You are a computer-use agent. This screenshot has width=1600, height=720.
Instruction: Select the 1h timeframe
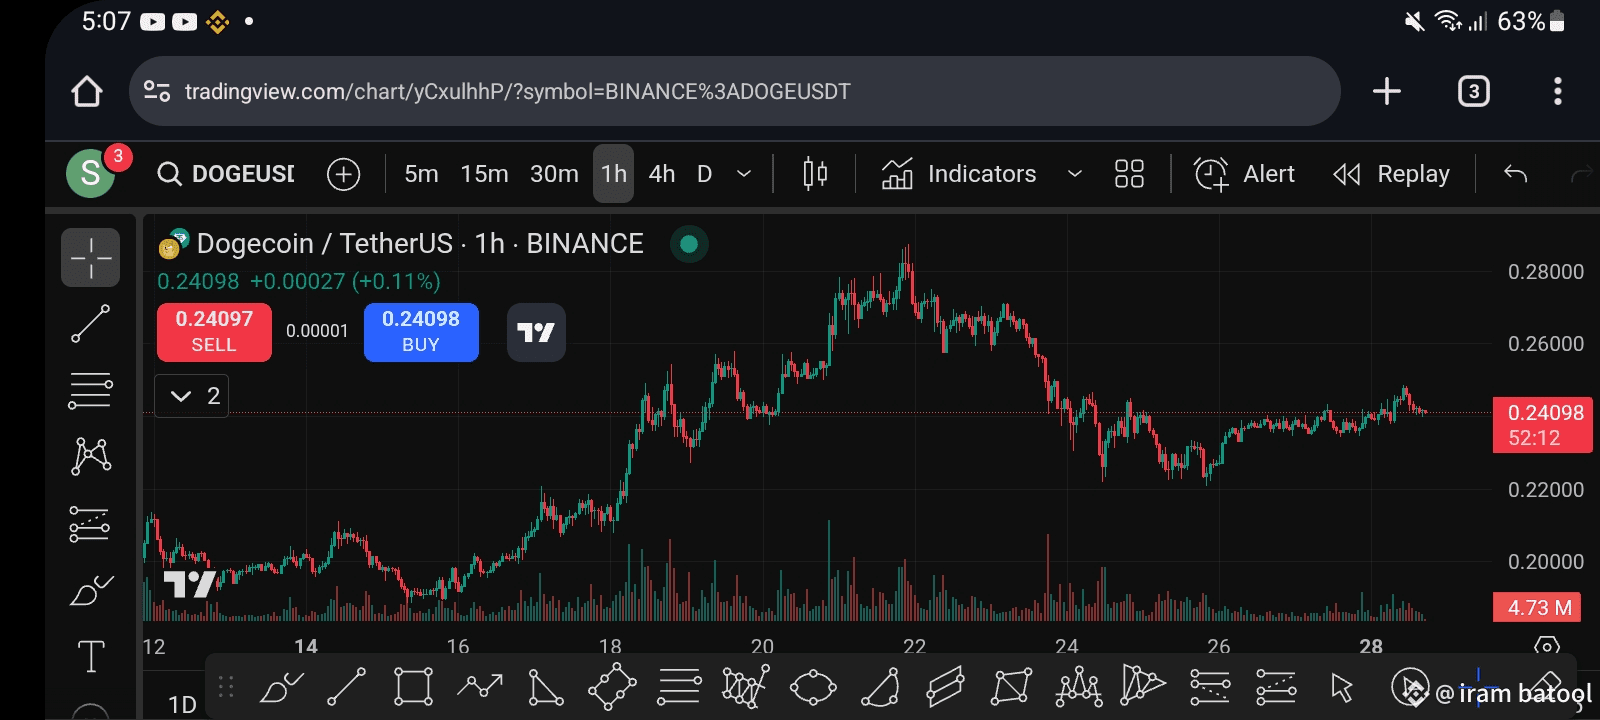click(613, 174)
